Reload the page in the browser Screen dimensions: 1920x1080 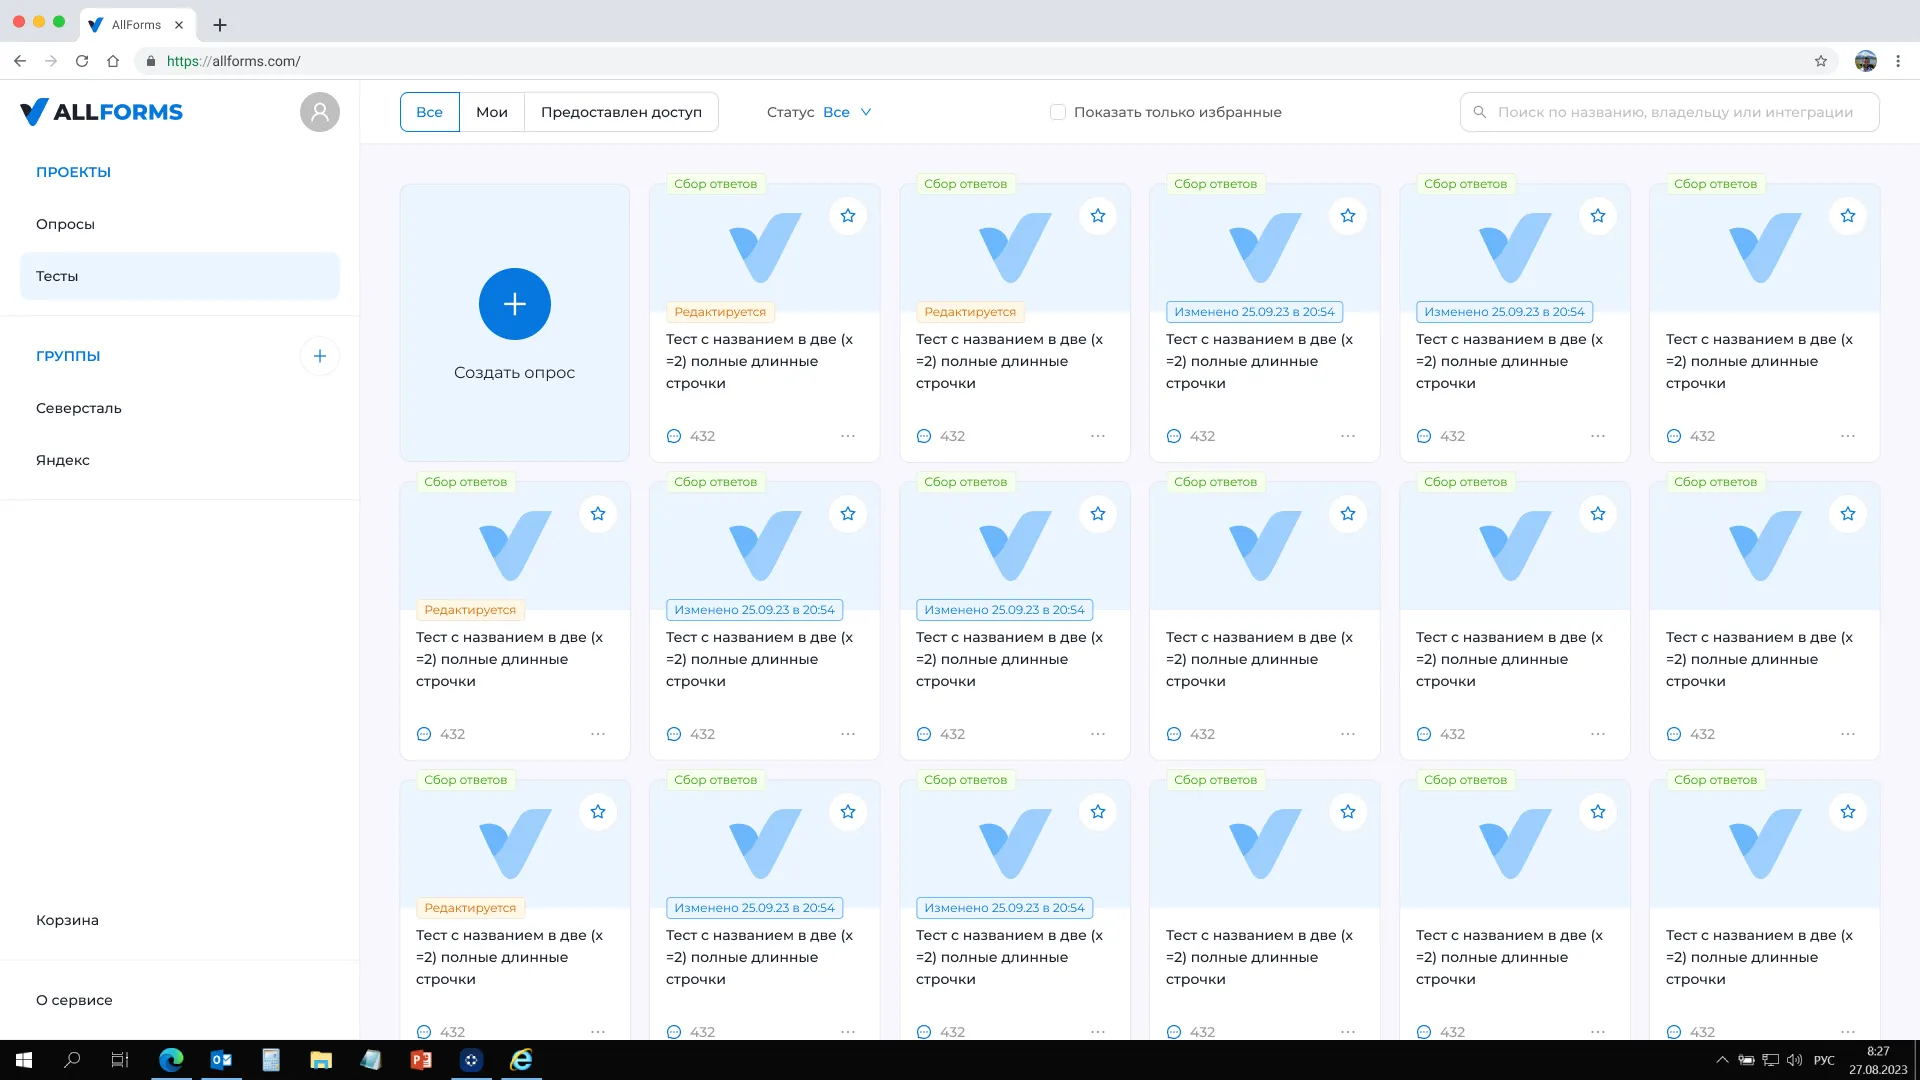82,61
